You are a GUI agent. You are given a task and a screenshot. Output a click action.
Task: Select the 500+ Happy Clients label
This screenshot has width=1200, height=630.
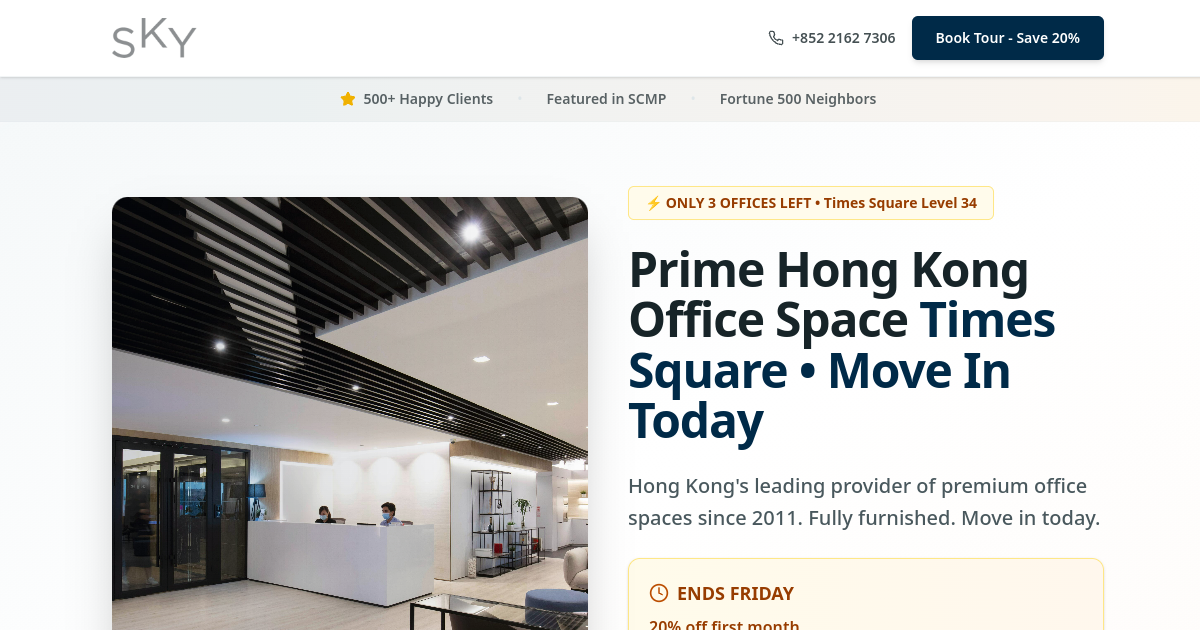click(428, 99)
